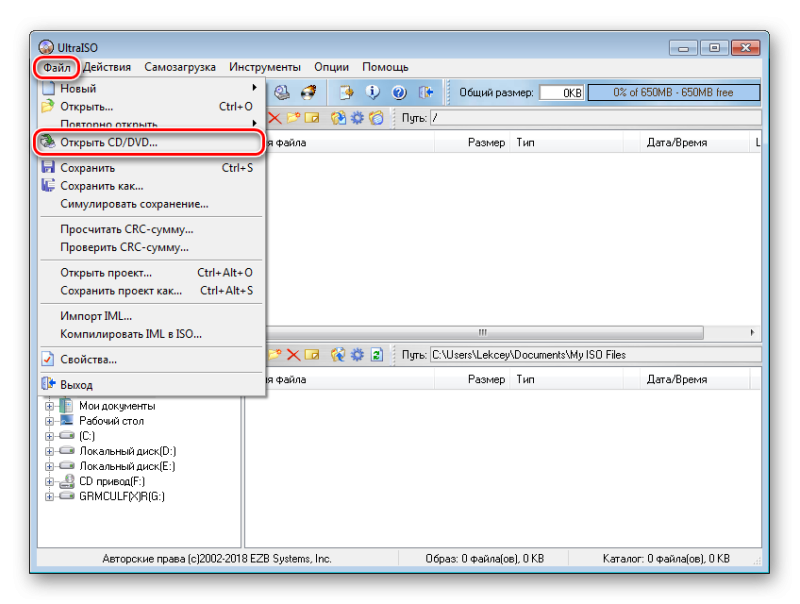Viewport: 800px width, 604px height.
Task: Open the Новый submenu
Action: (x=151, y=88)
